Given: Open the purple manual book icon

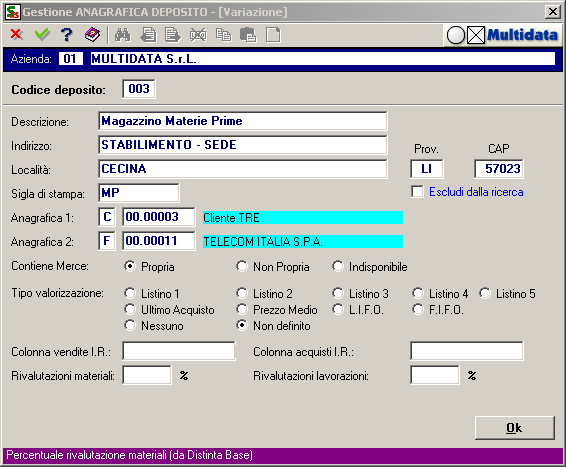Looking at the screenshot, I should click(92, 35).
